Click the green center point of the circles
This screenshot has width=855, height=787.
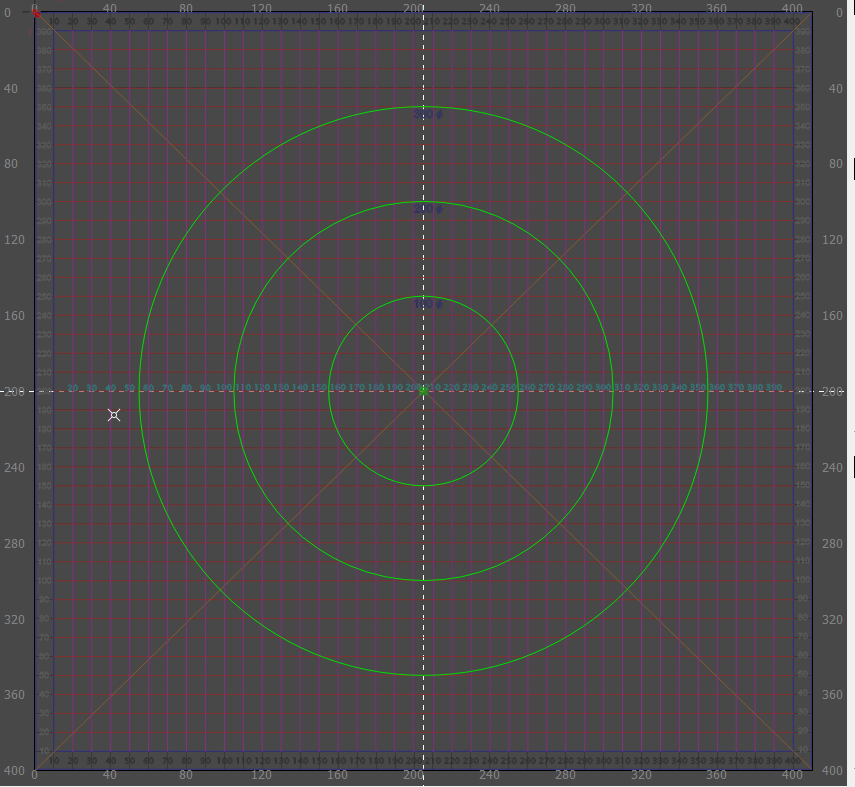[423, 391]
